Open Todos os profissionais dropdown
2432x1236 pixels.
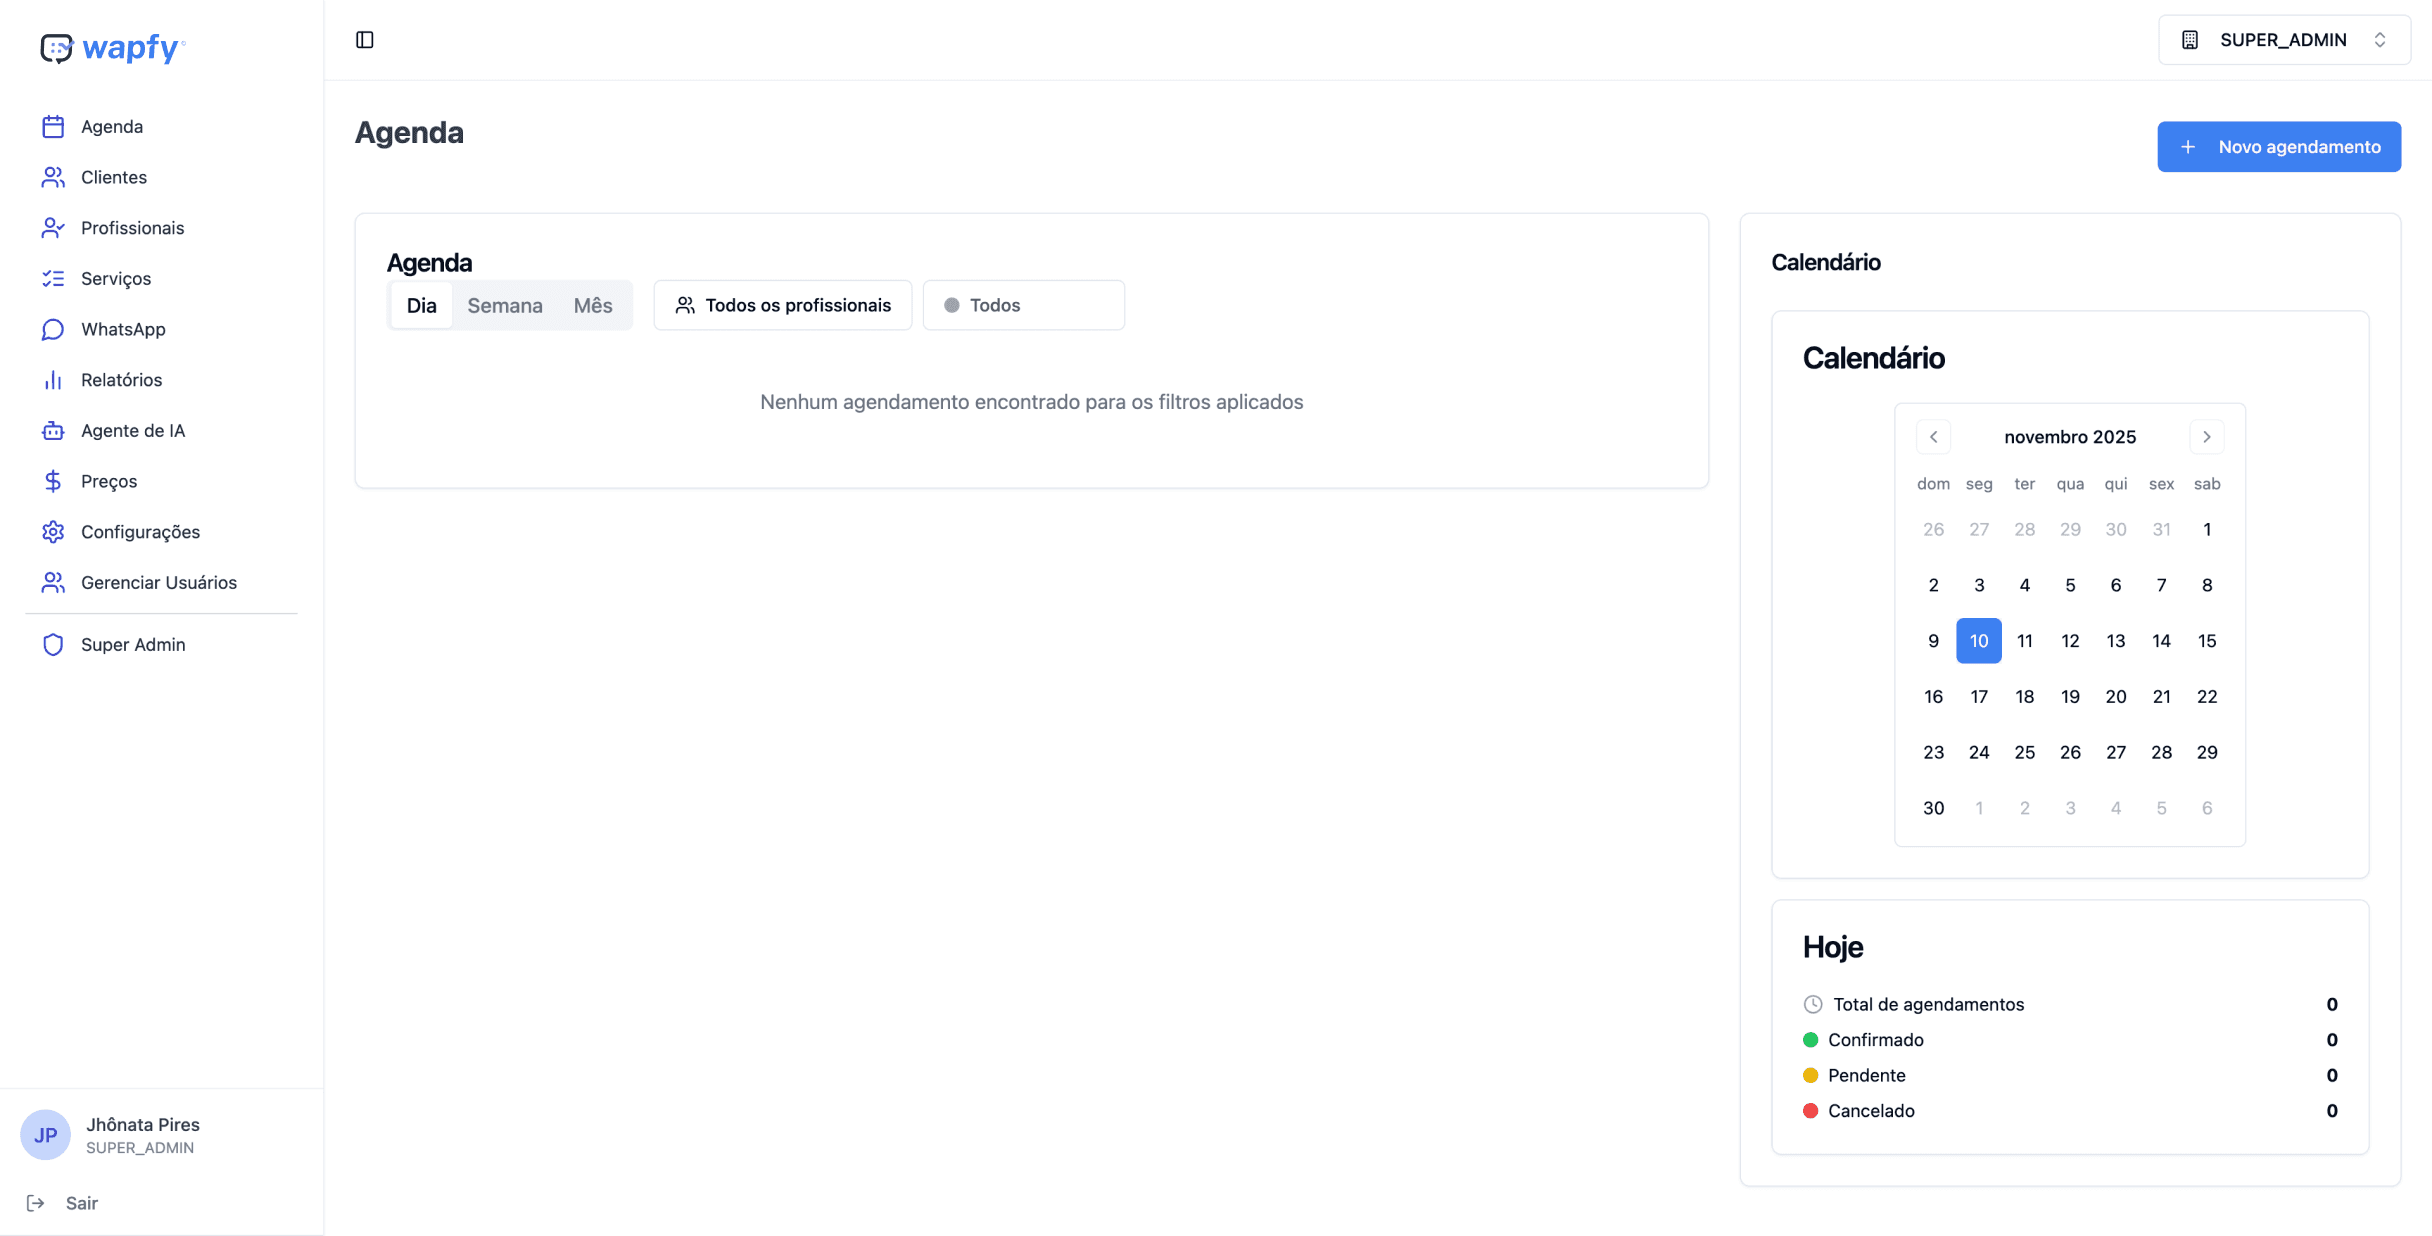783,306
